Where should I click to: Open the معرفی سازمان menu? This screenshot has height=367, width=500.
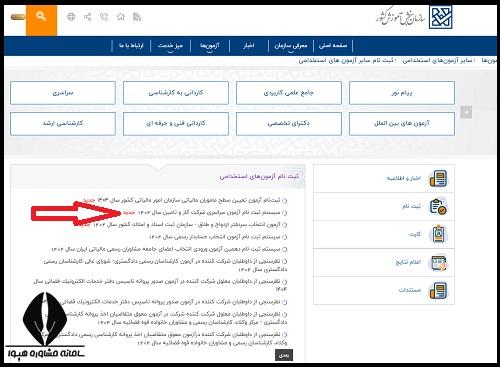pos(291,46)
